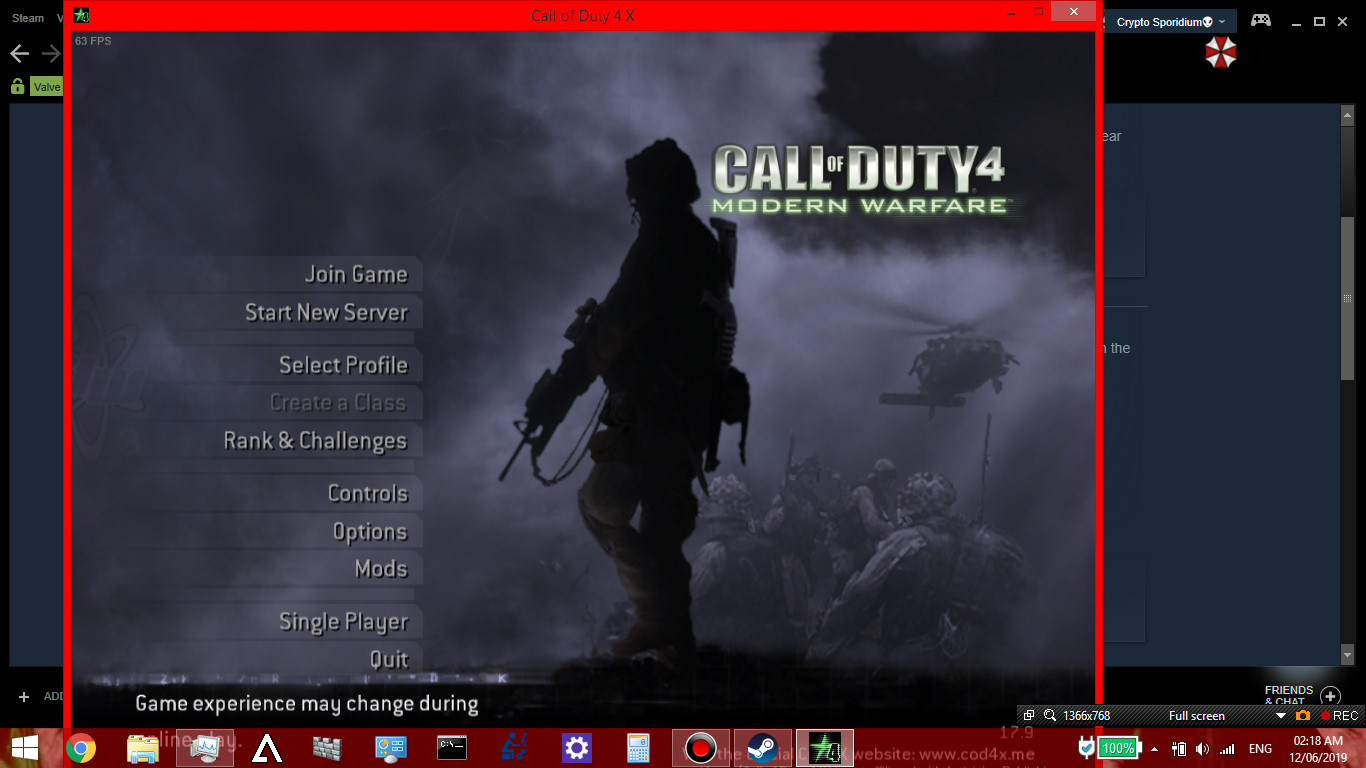Image resolution: width=1366 pixels, height=768 pixels.
Task: Change the ENG input language
Action: (x=1260, y=749)
